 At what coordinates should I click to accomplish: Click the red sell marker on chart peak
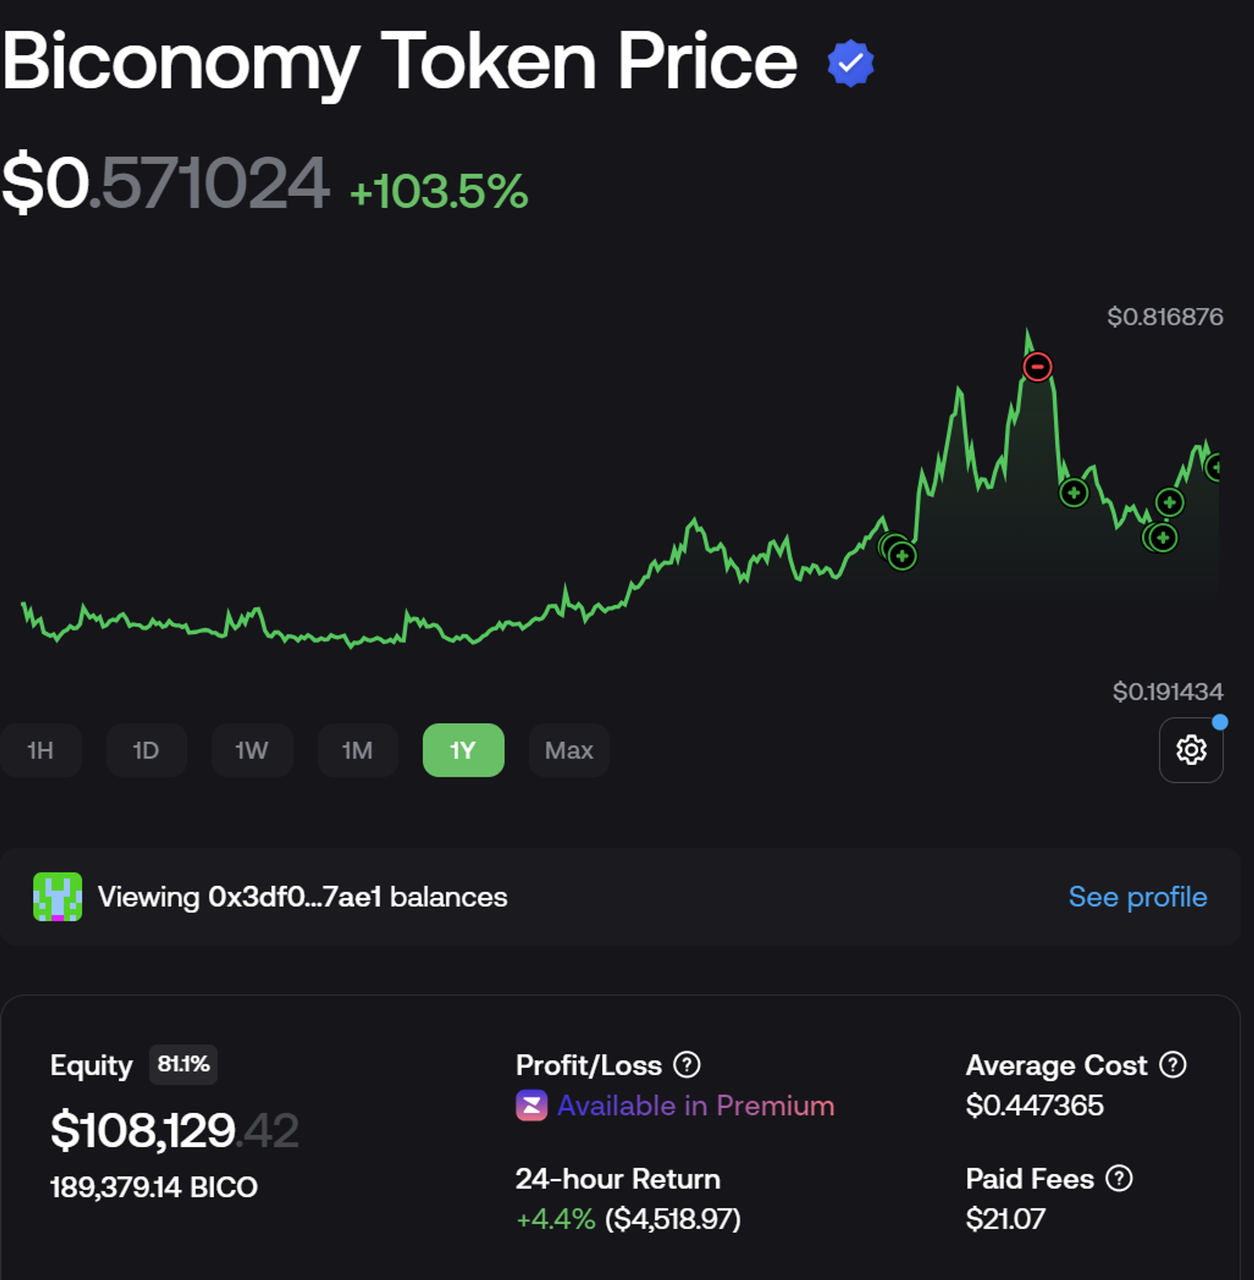click(1038, 367)
